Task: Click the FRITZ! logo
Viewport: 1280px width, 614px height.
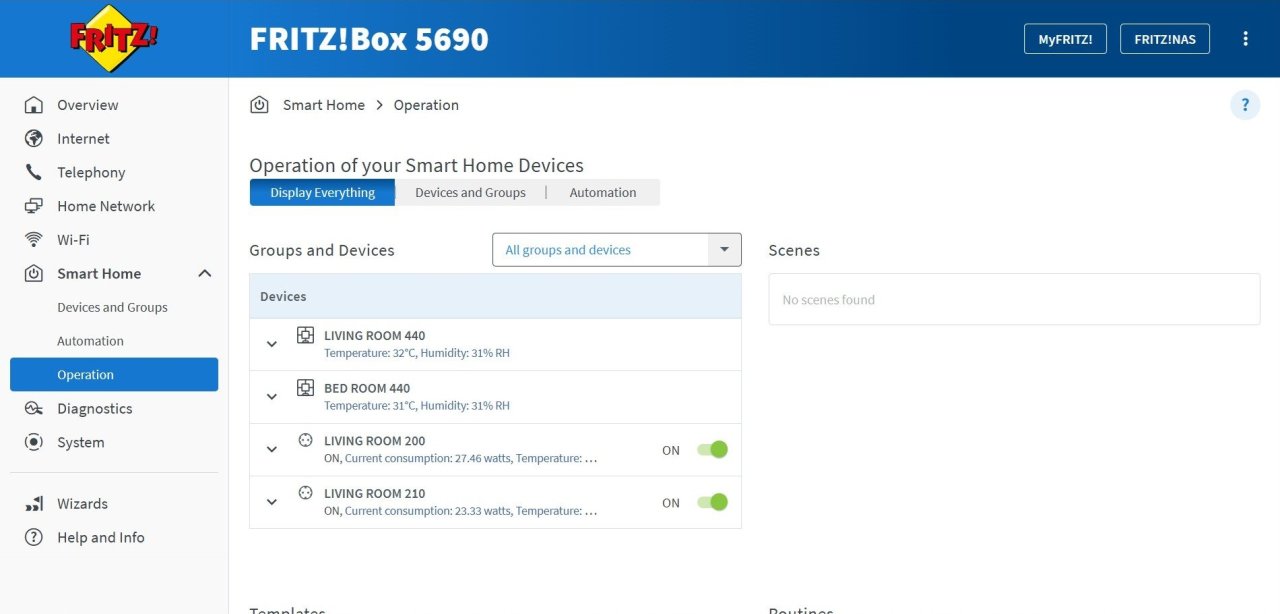Action: pyautogui.click(x=114, y=38)
